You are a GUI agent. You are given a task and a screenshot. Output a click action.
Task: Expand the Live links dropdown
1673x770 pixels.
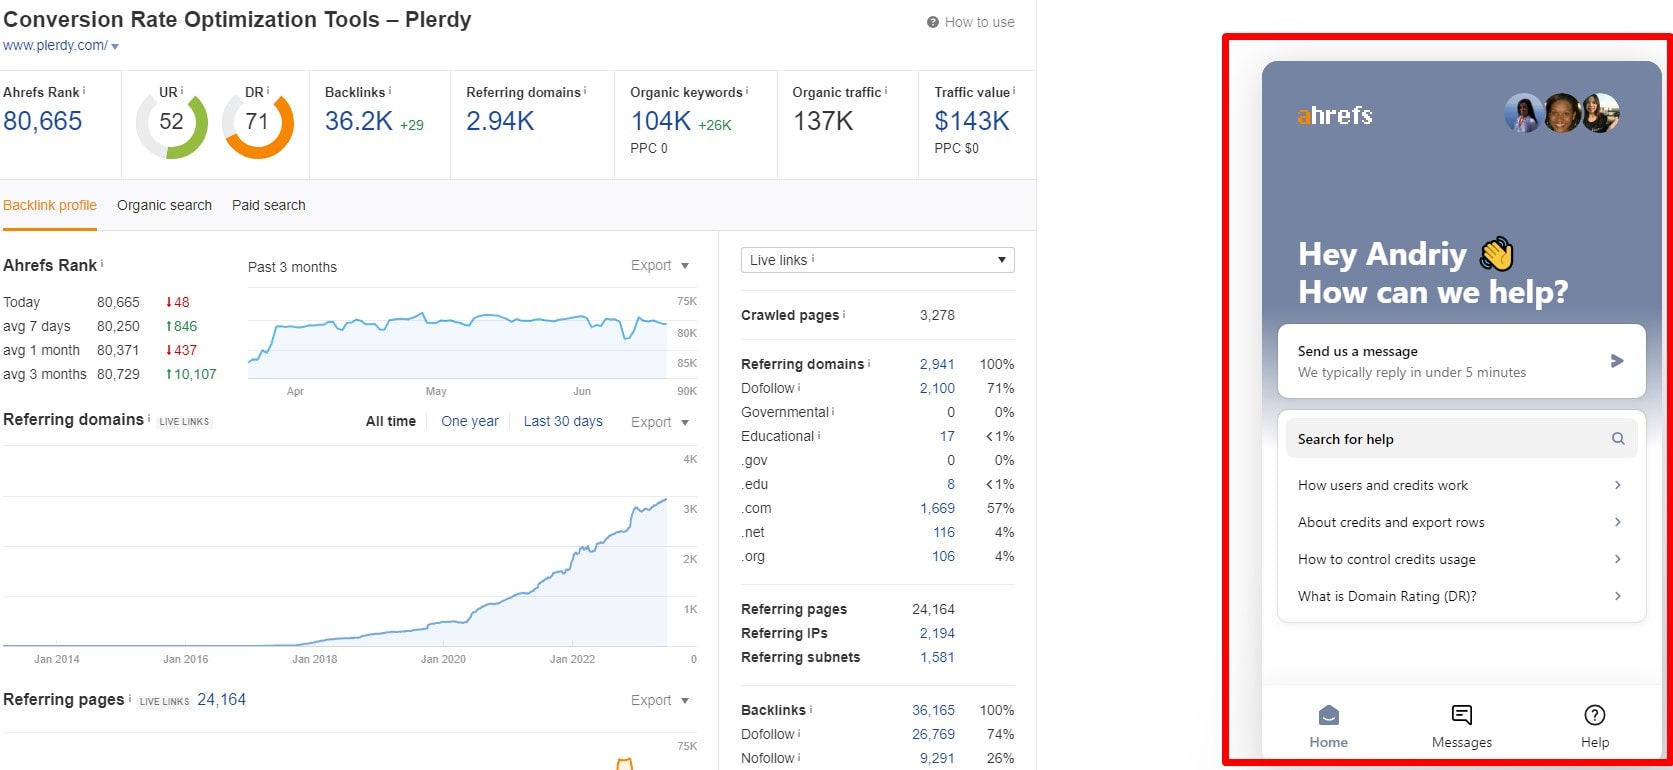pyautogui.click(x=878, y=260)
